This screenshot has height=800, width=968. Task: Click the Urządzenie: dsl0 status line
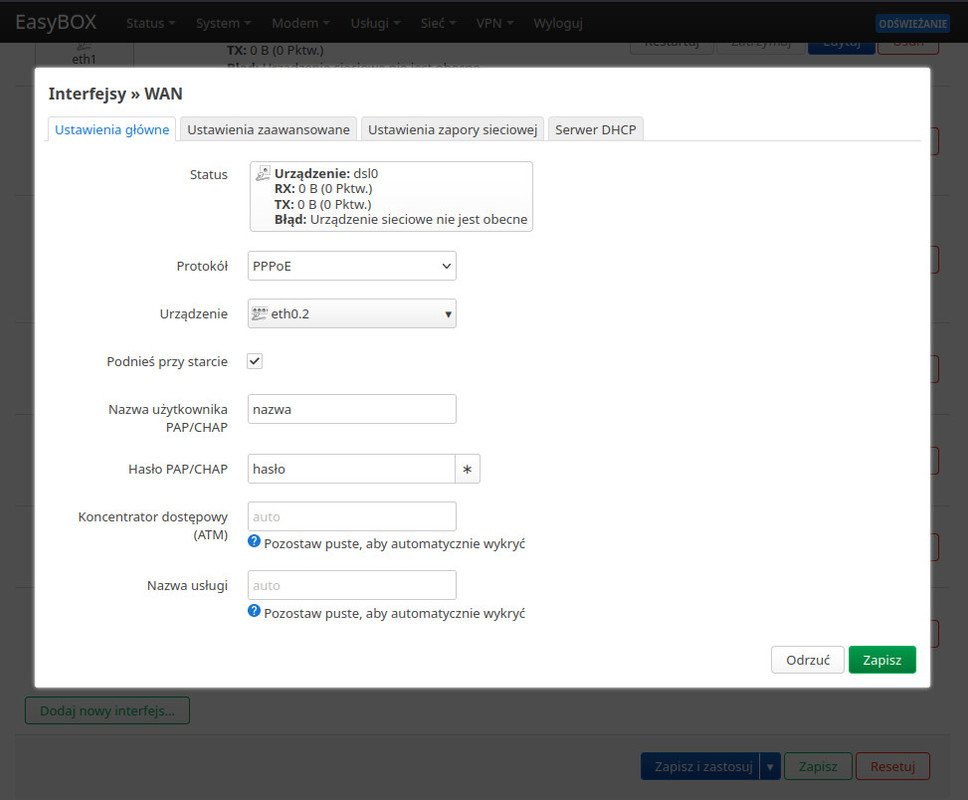click(326, 173)
